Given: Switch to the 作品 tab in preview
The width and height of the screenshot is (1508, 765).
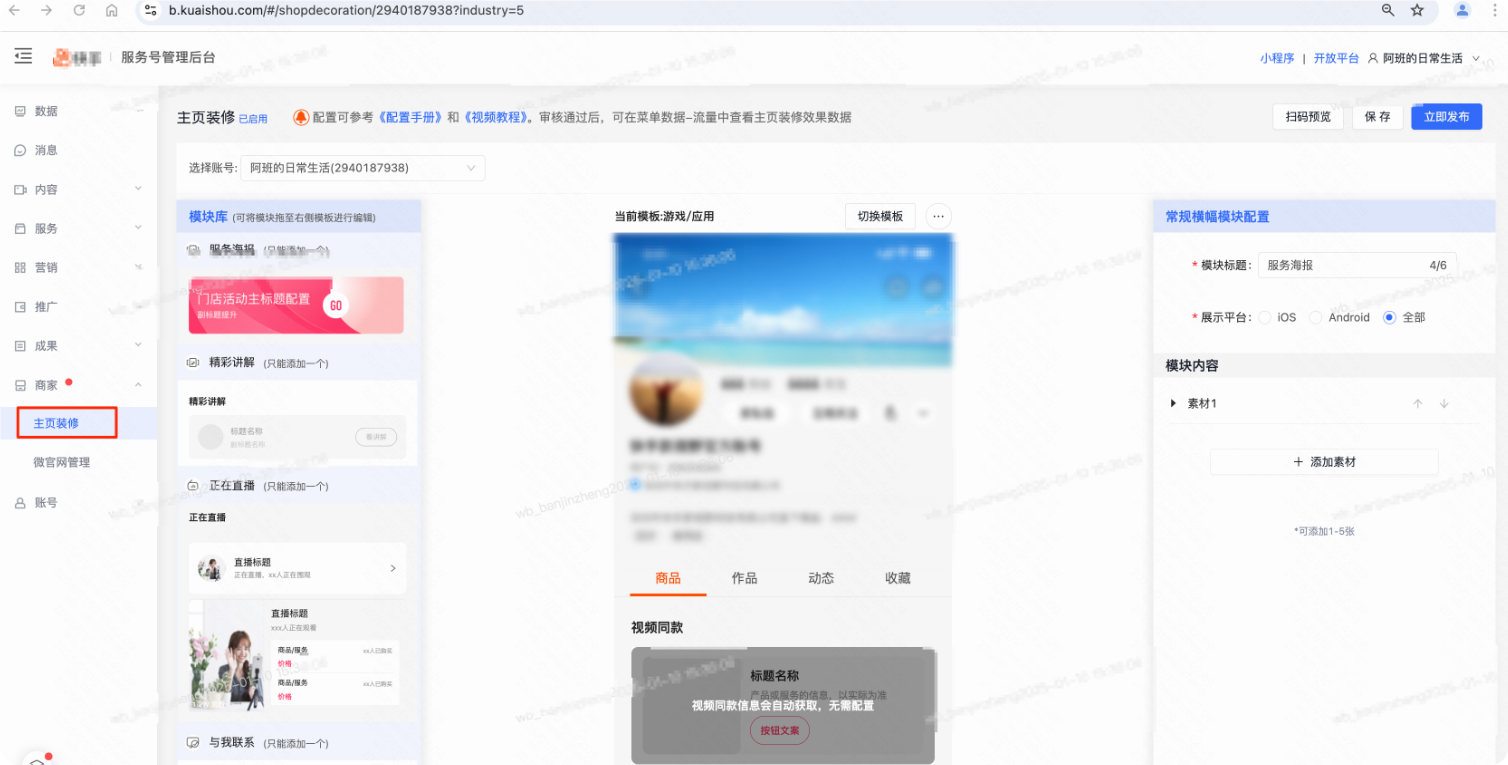Looking at the screenshot, I should (x=744, y=578).
